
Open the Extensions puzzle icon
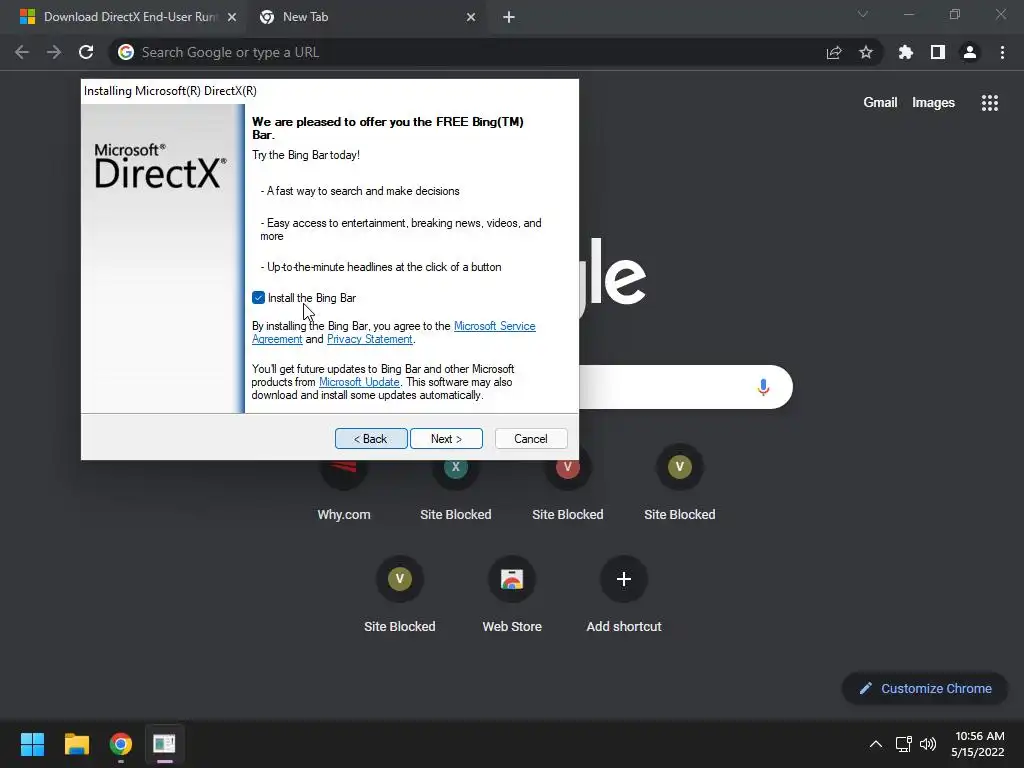[906, 52]
